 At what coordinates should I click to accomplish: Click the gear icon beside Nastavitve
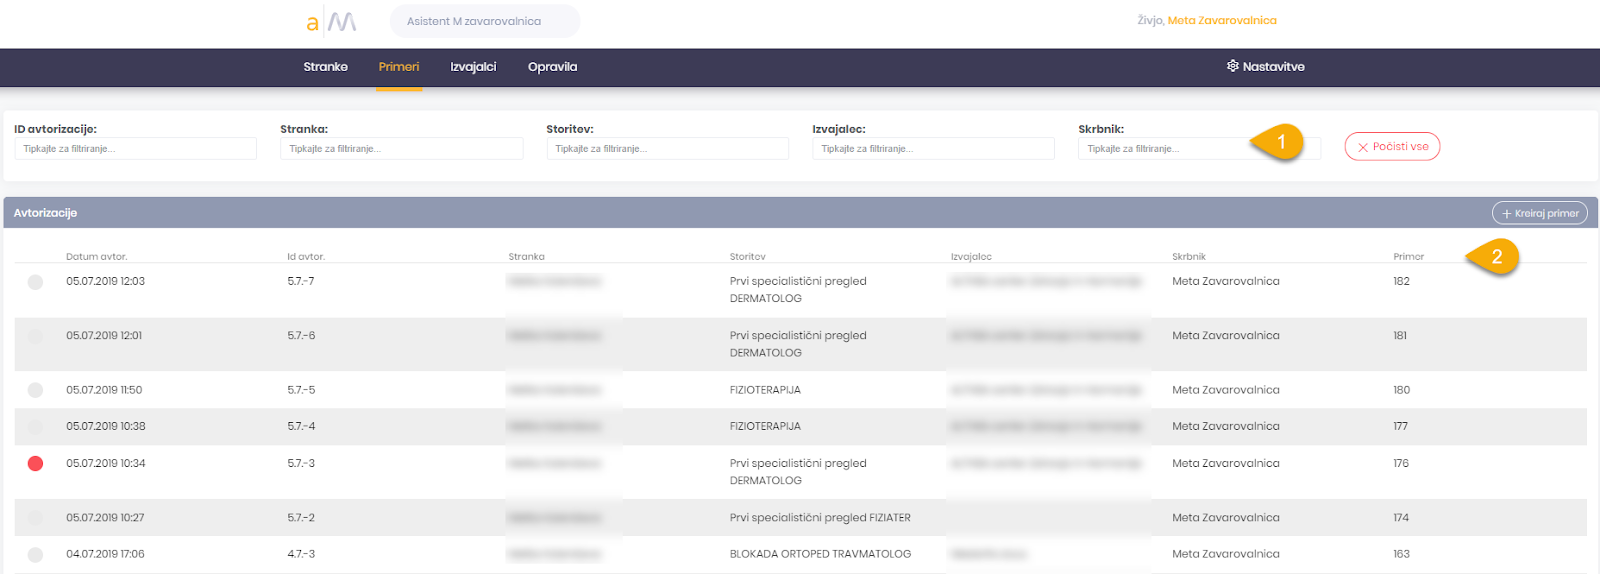coord(1232,66)
